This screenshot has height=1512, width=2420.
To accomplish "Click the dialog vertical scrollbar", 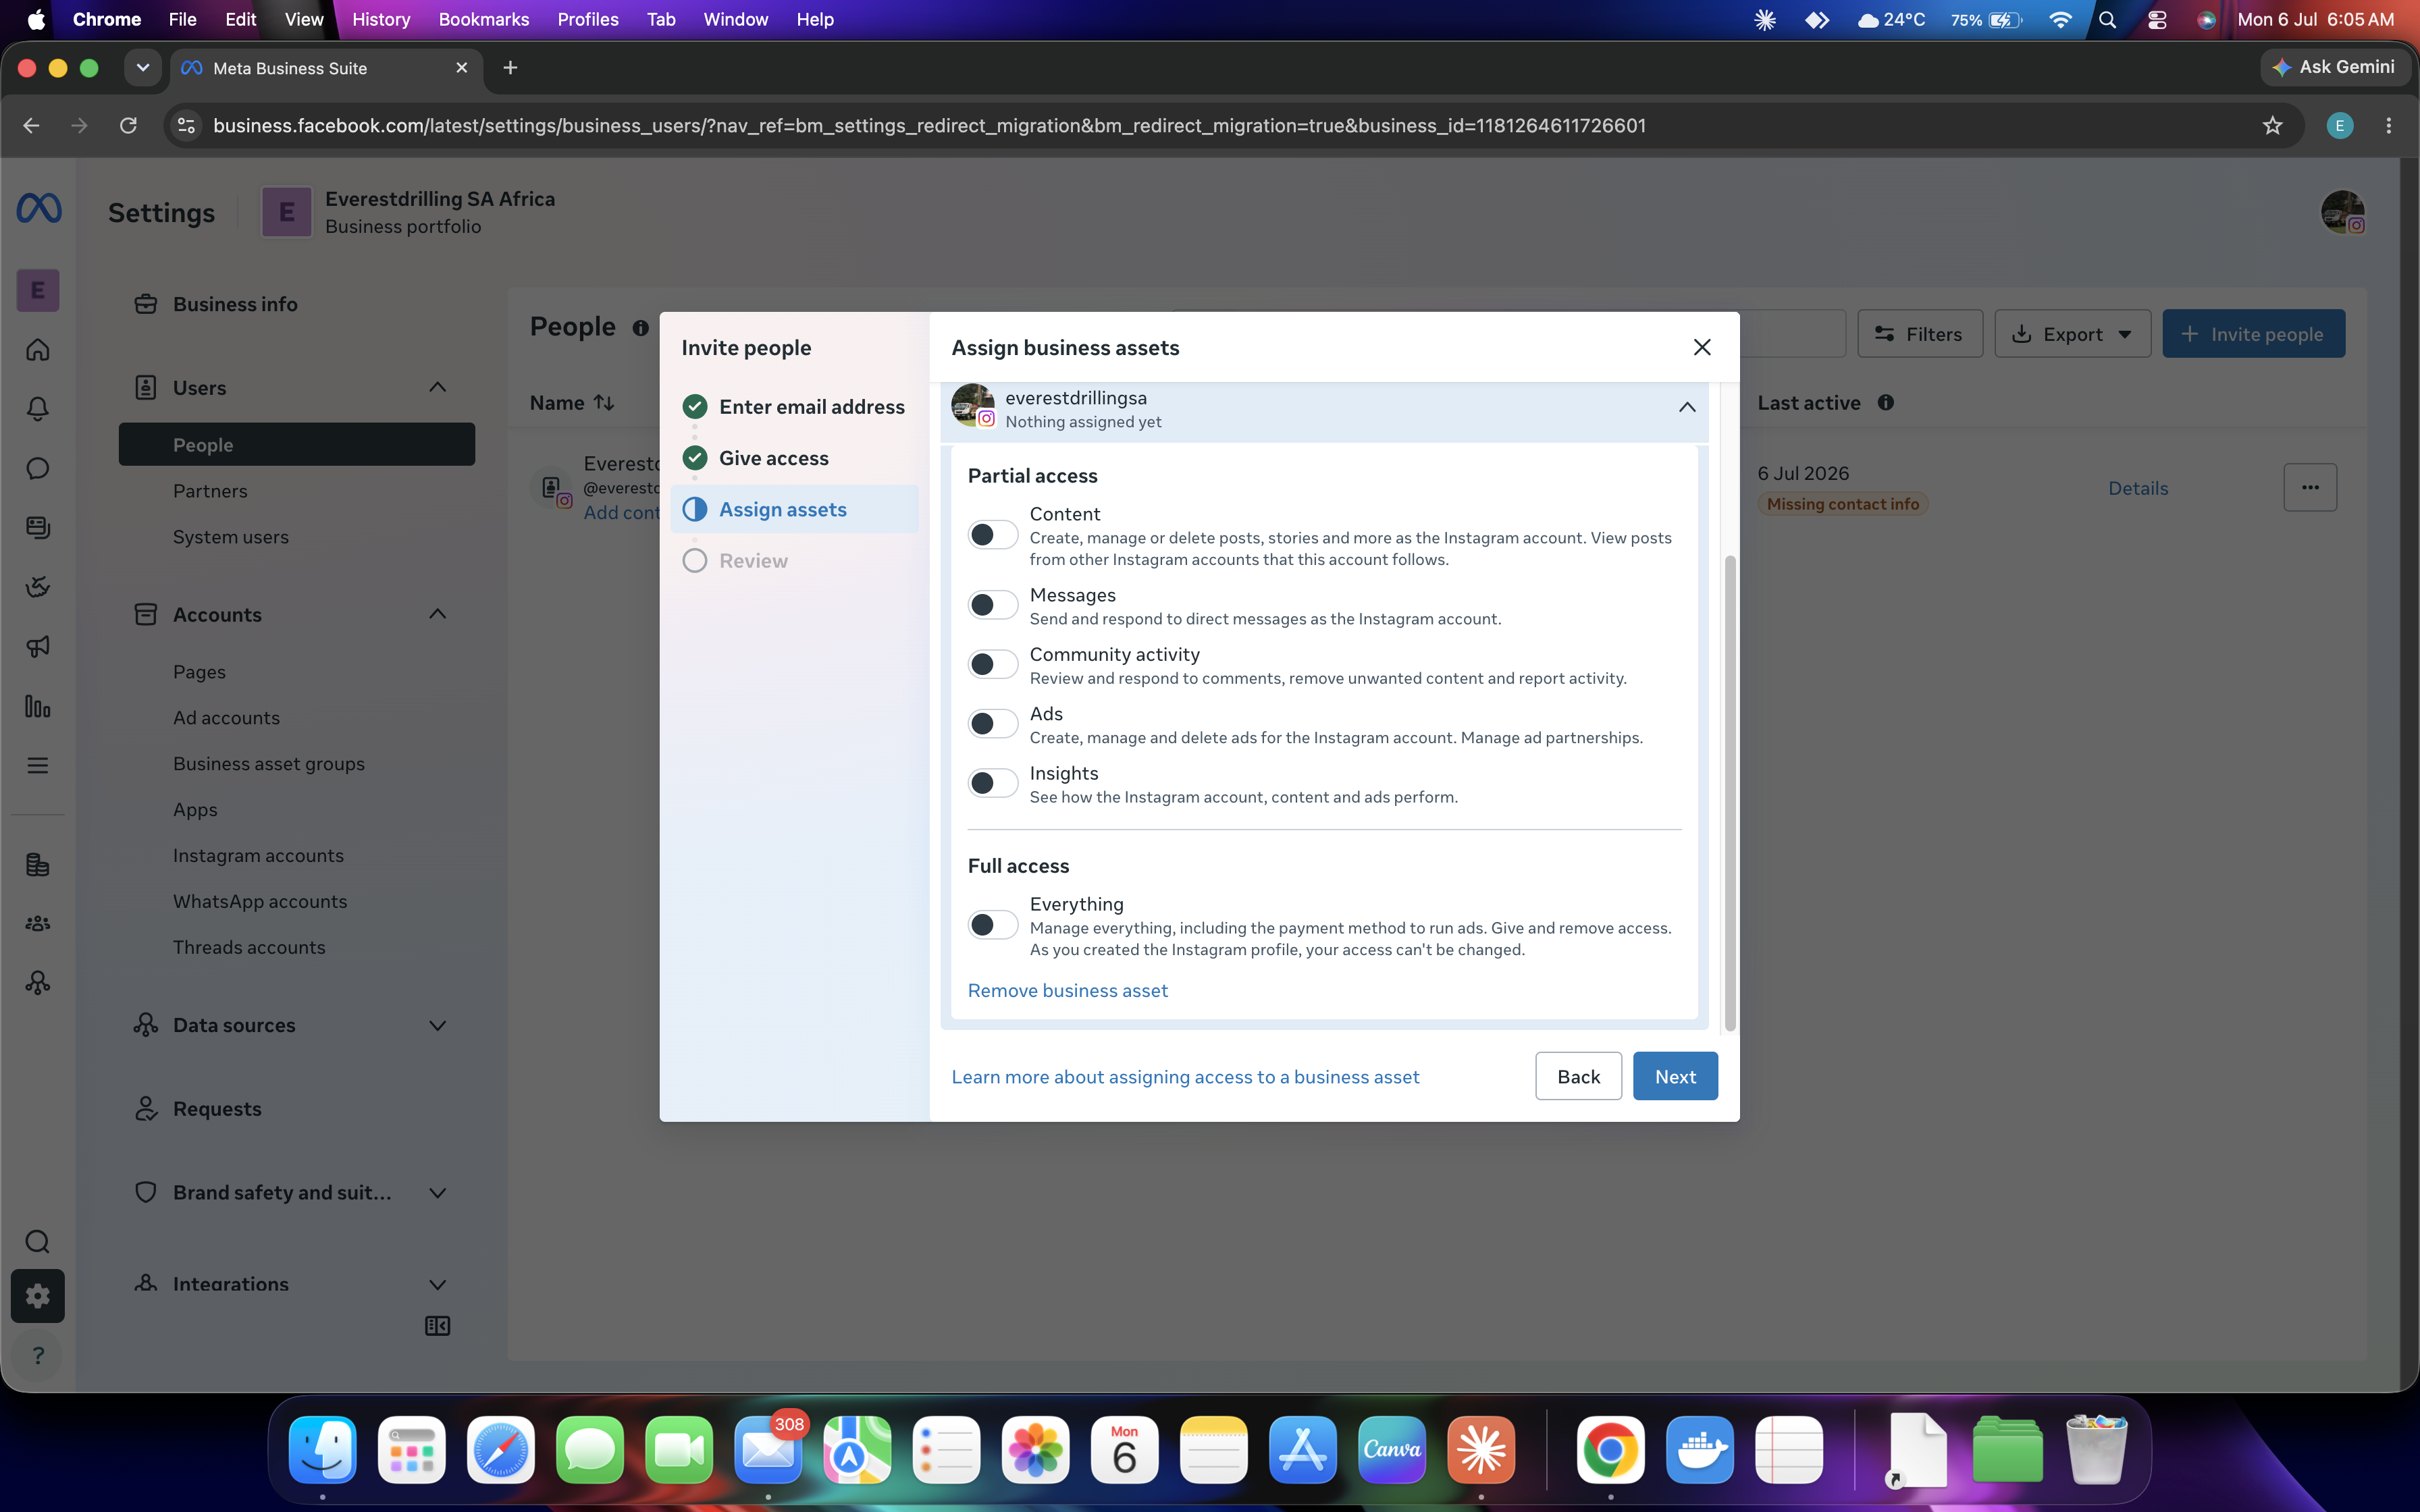I will 1729,792.
